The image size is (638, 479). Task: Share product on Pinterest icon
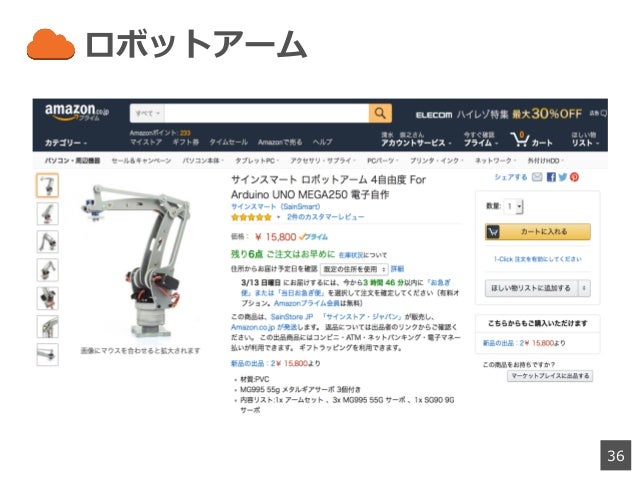pyautogui.click(x=574, y=177)
